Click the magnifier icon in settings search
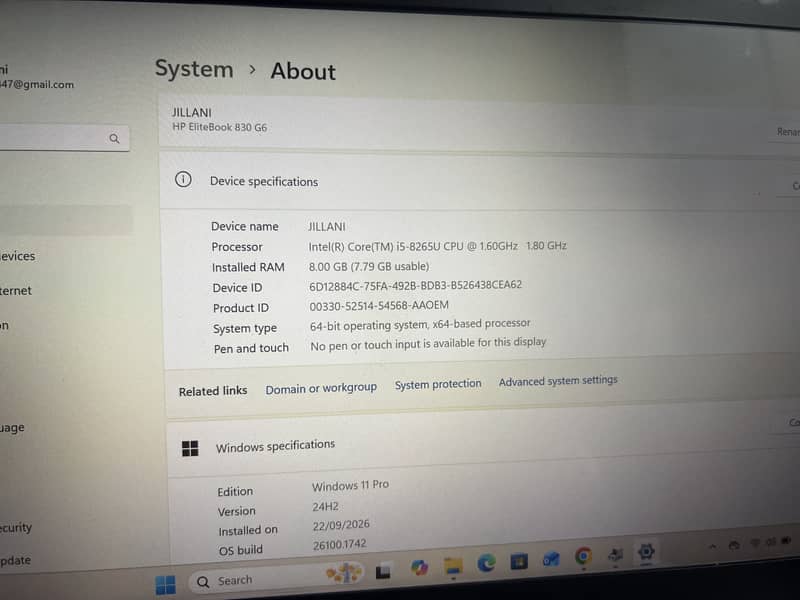800x600 pixels. tap(114, 138)
